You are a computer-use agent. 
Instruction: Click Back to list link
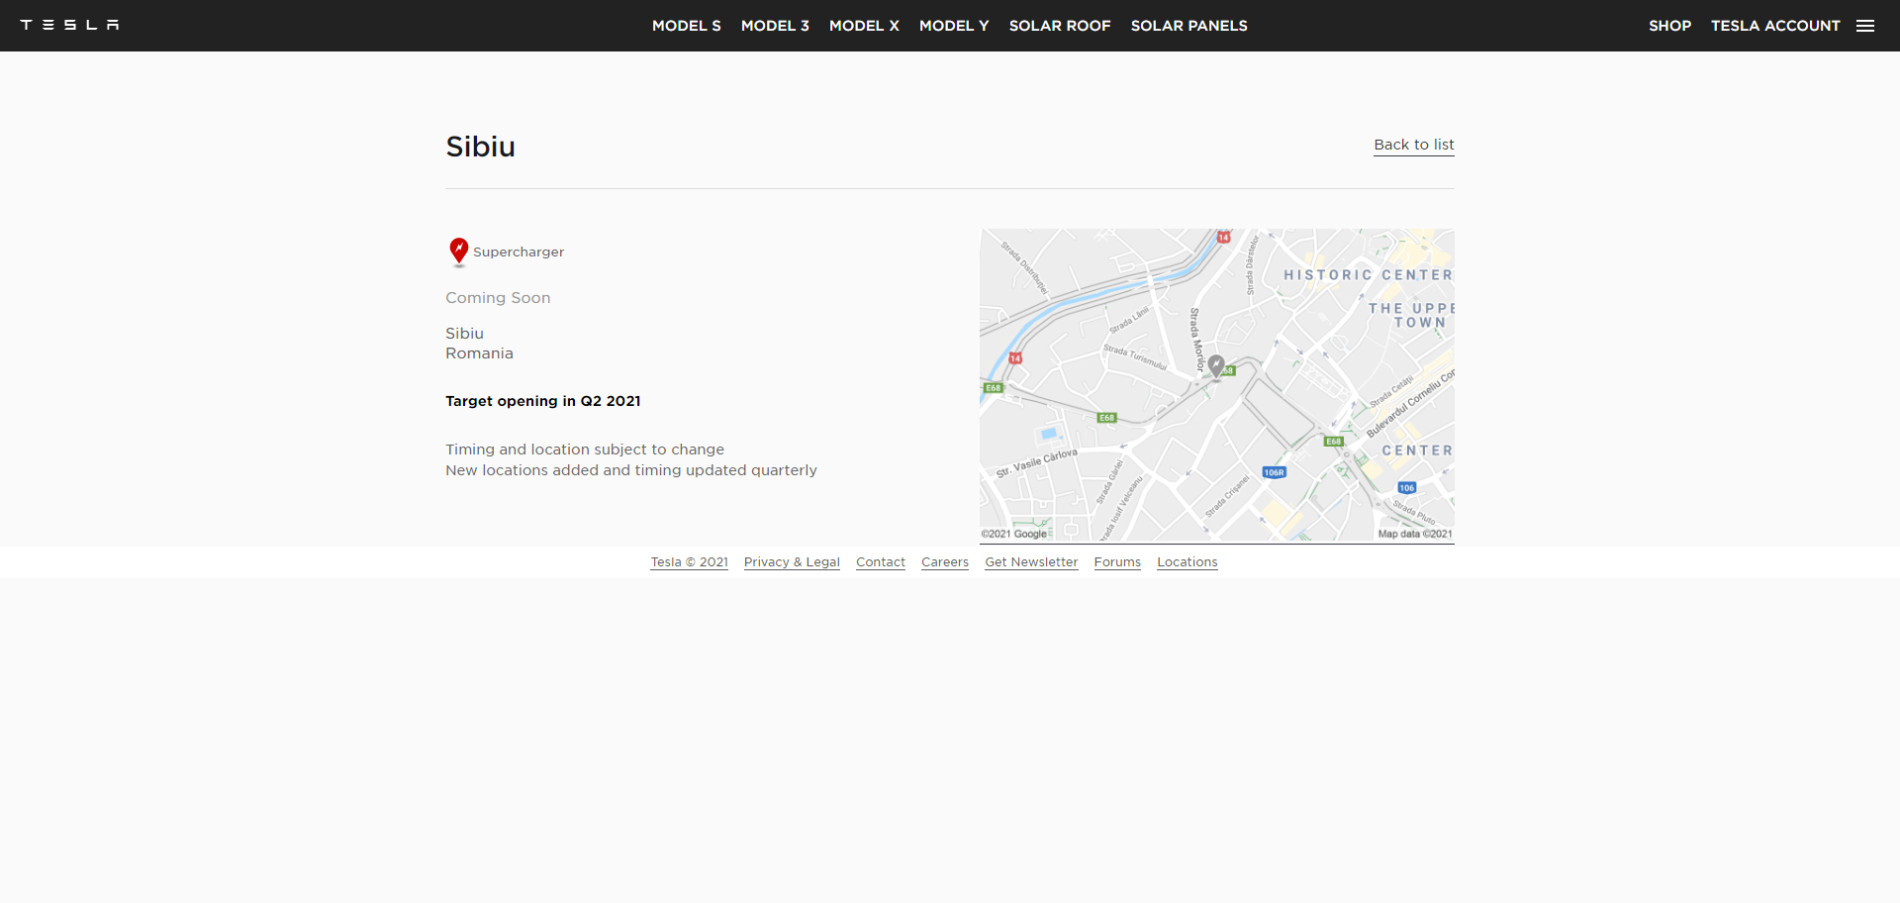(x=1414, y=145)
